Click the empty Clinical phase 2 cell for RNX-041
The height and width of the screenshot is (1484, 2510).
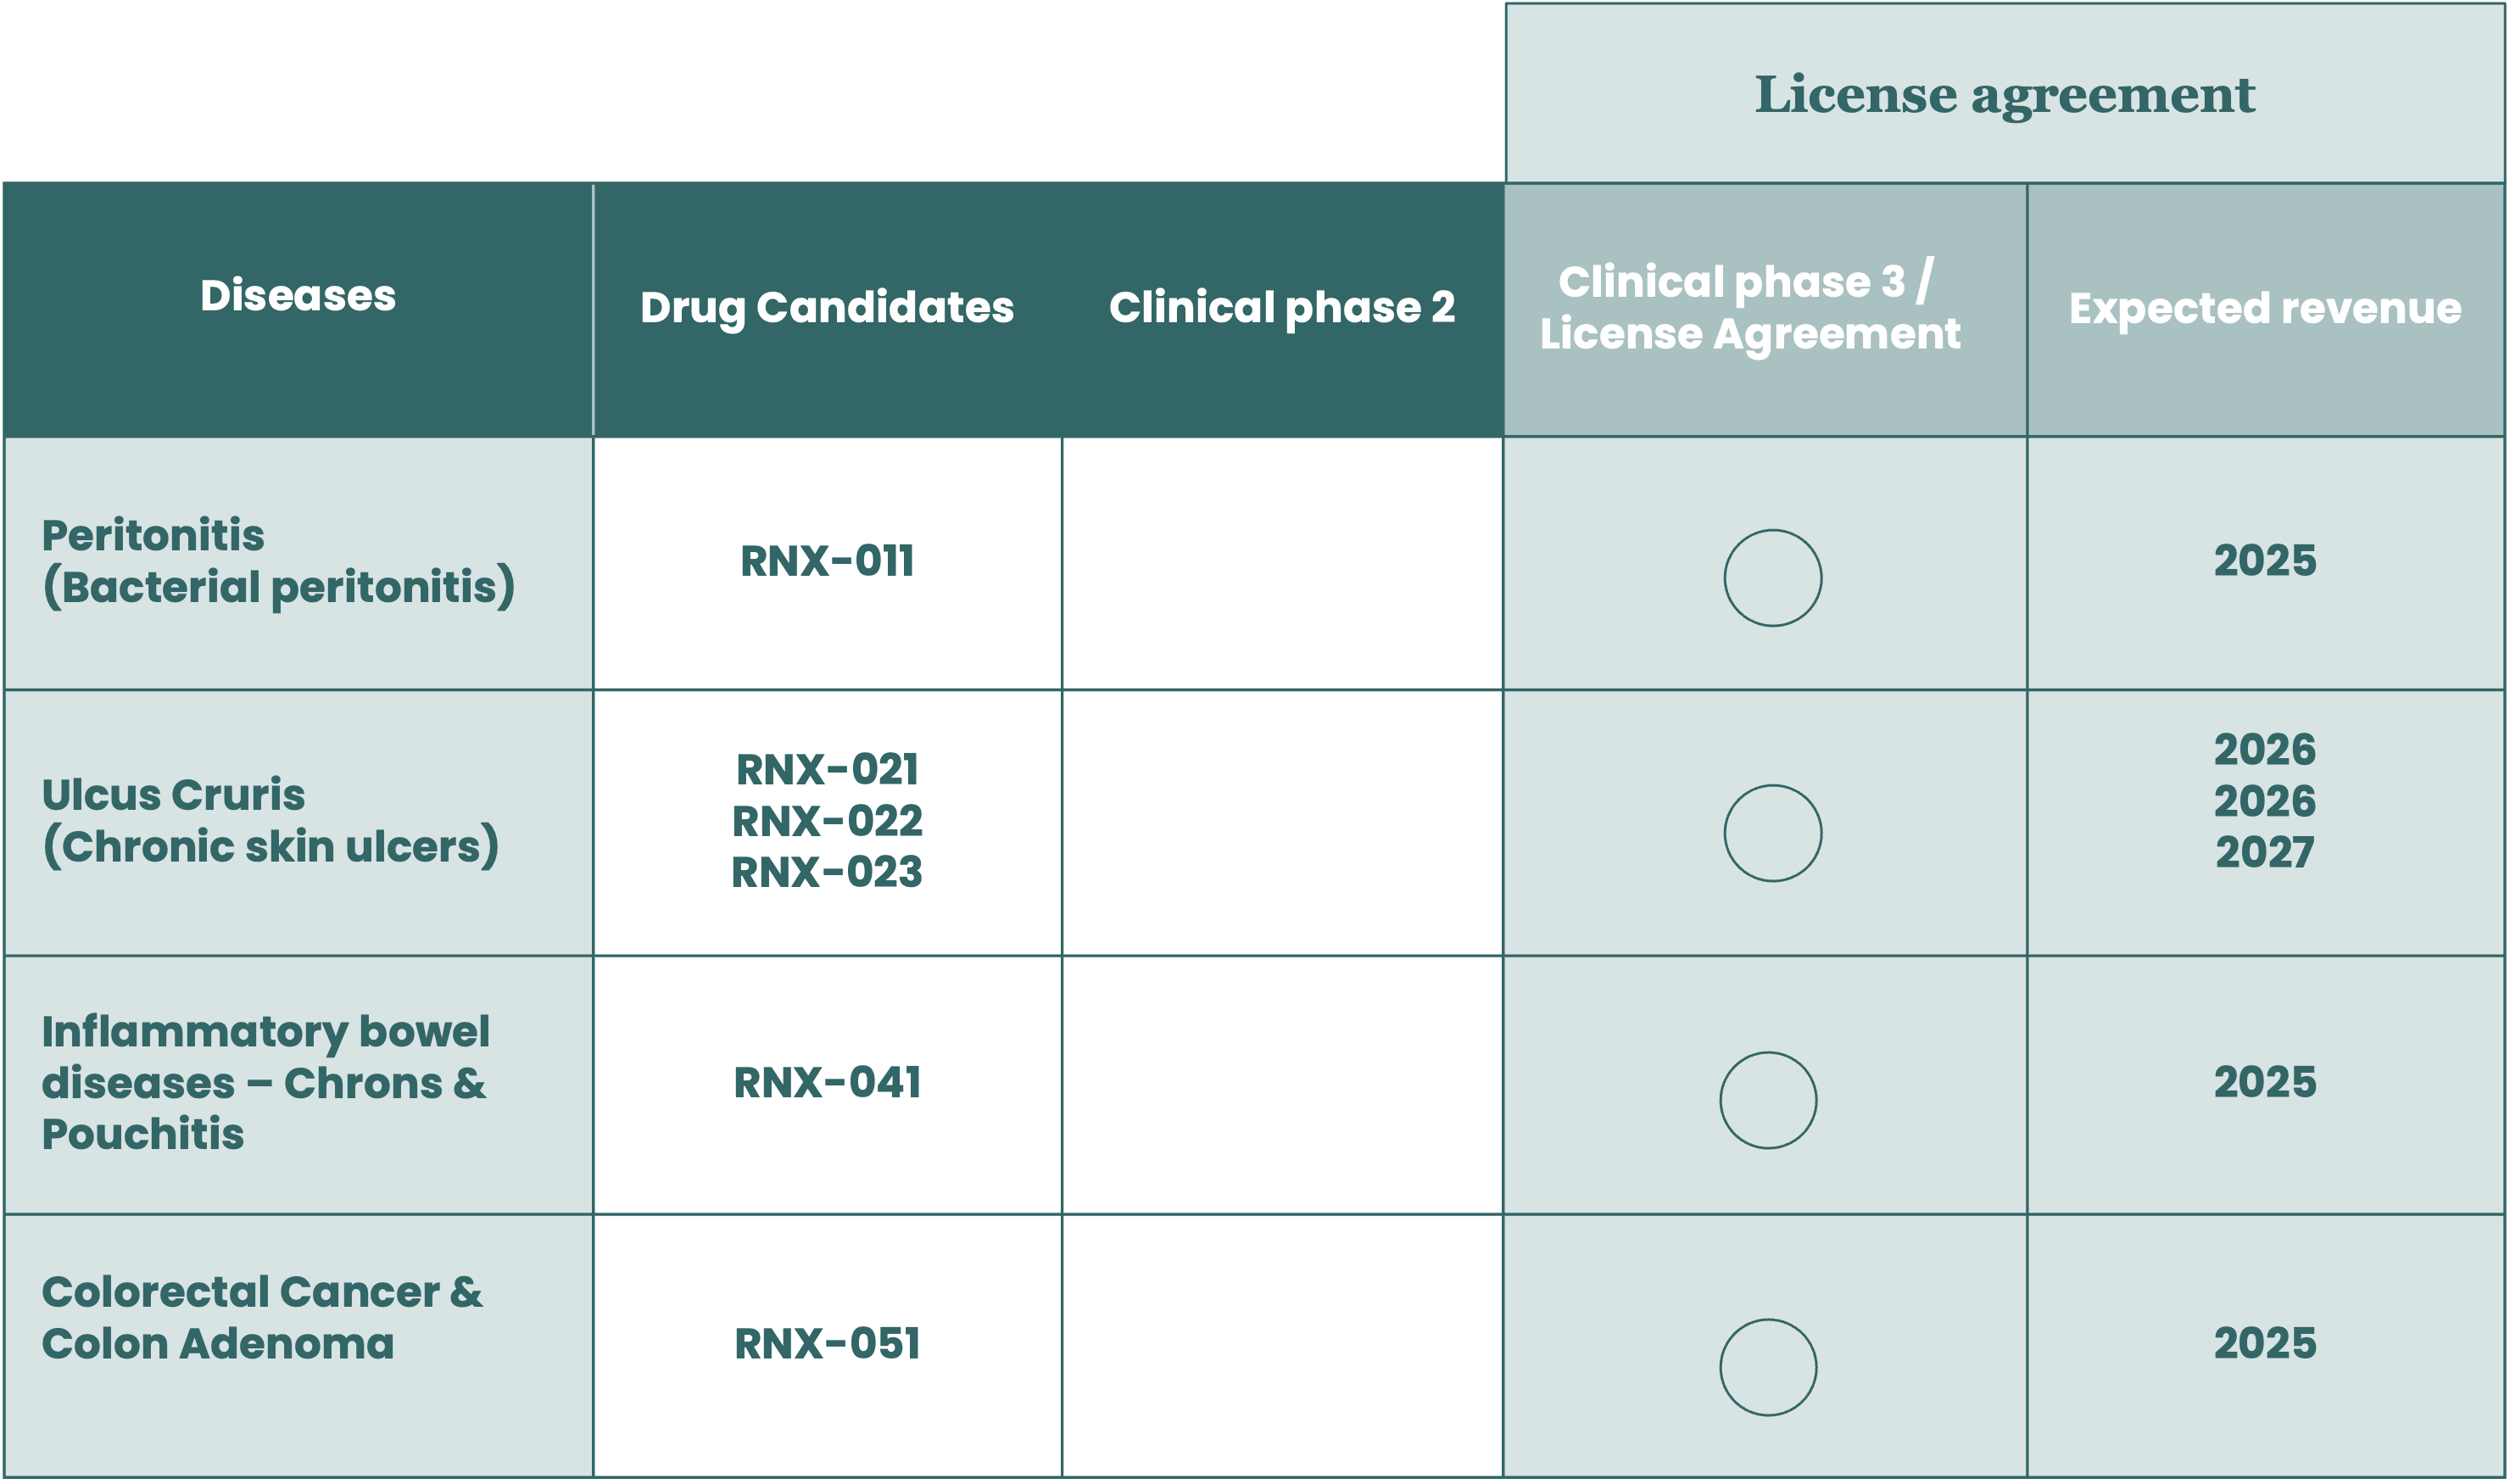1282,1085
